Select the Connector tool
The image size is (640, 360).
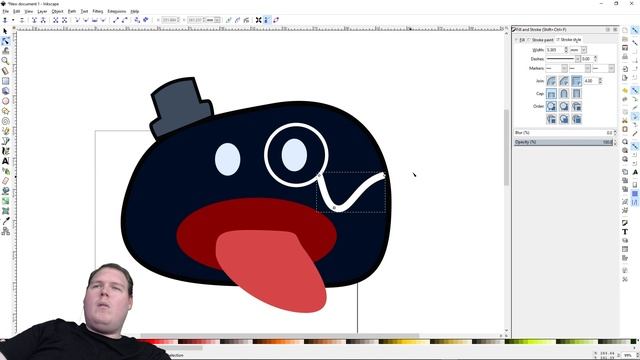click(x=5, y=231)
